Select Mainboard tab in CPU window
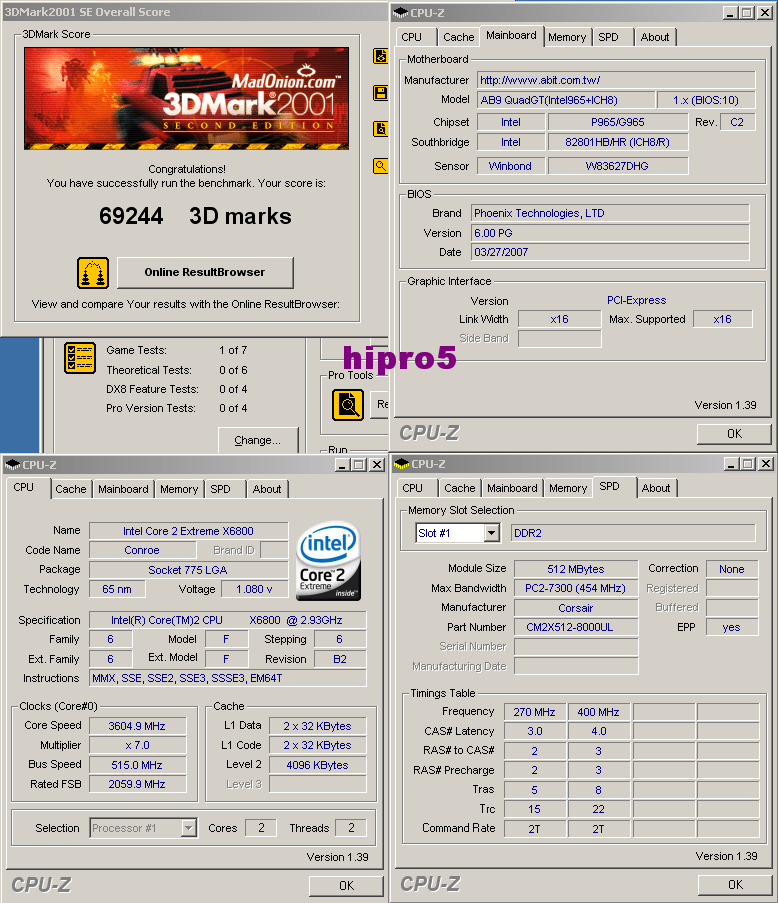 [x=123, y=490]
